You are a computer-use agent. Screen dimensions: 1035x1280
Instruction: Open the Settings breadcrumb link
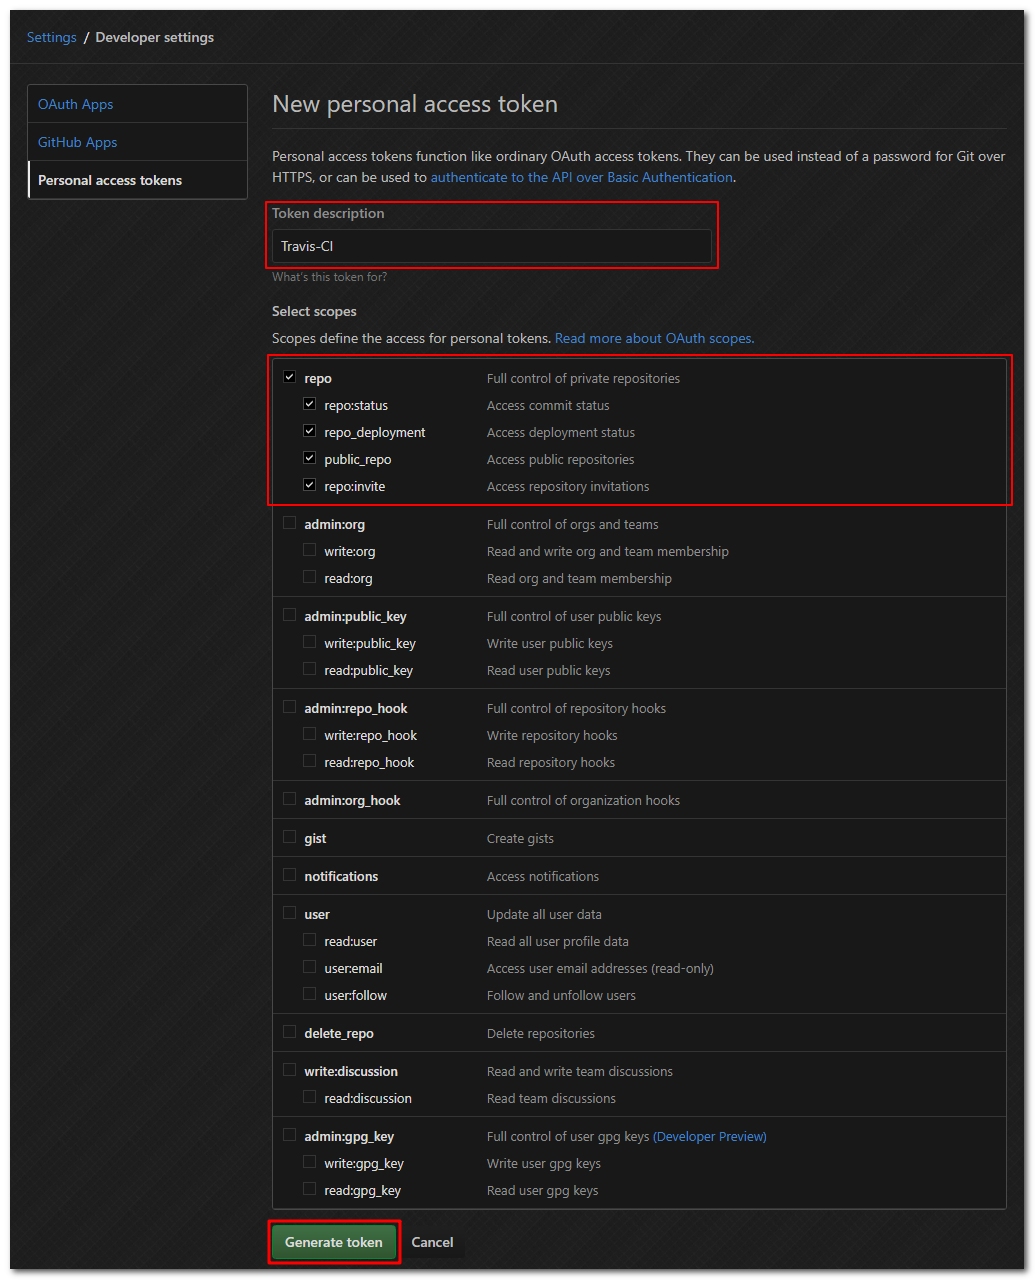pos(52,37)
